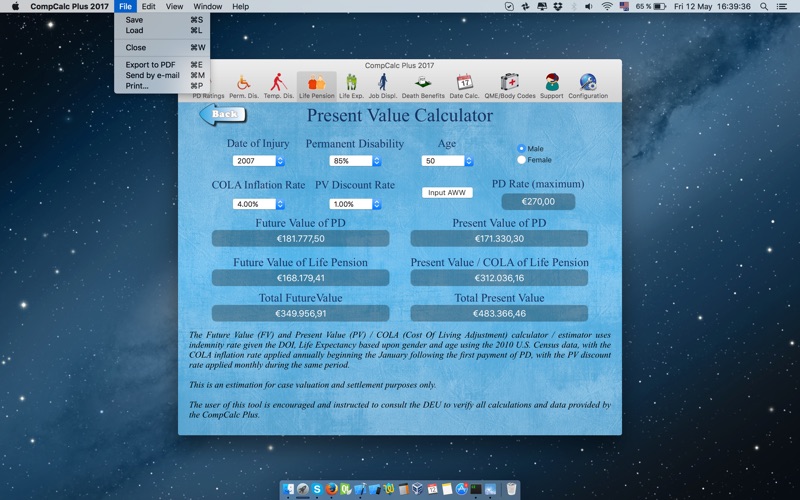Image resolution: width=800 pixels, height=500 pixels.
Task: Open Notification Center list icon
Action: coord(781,6)
